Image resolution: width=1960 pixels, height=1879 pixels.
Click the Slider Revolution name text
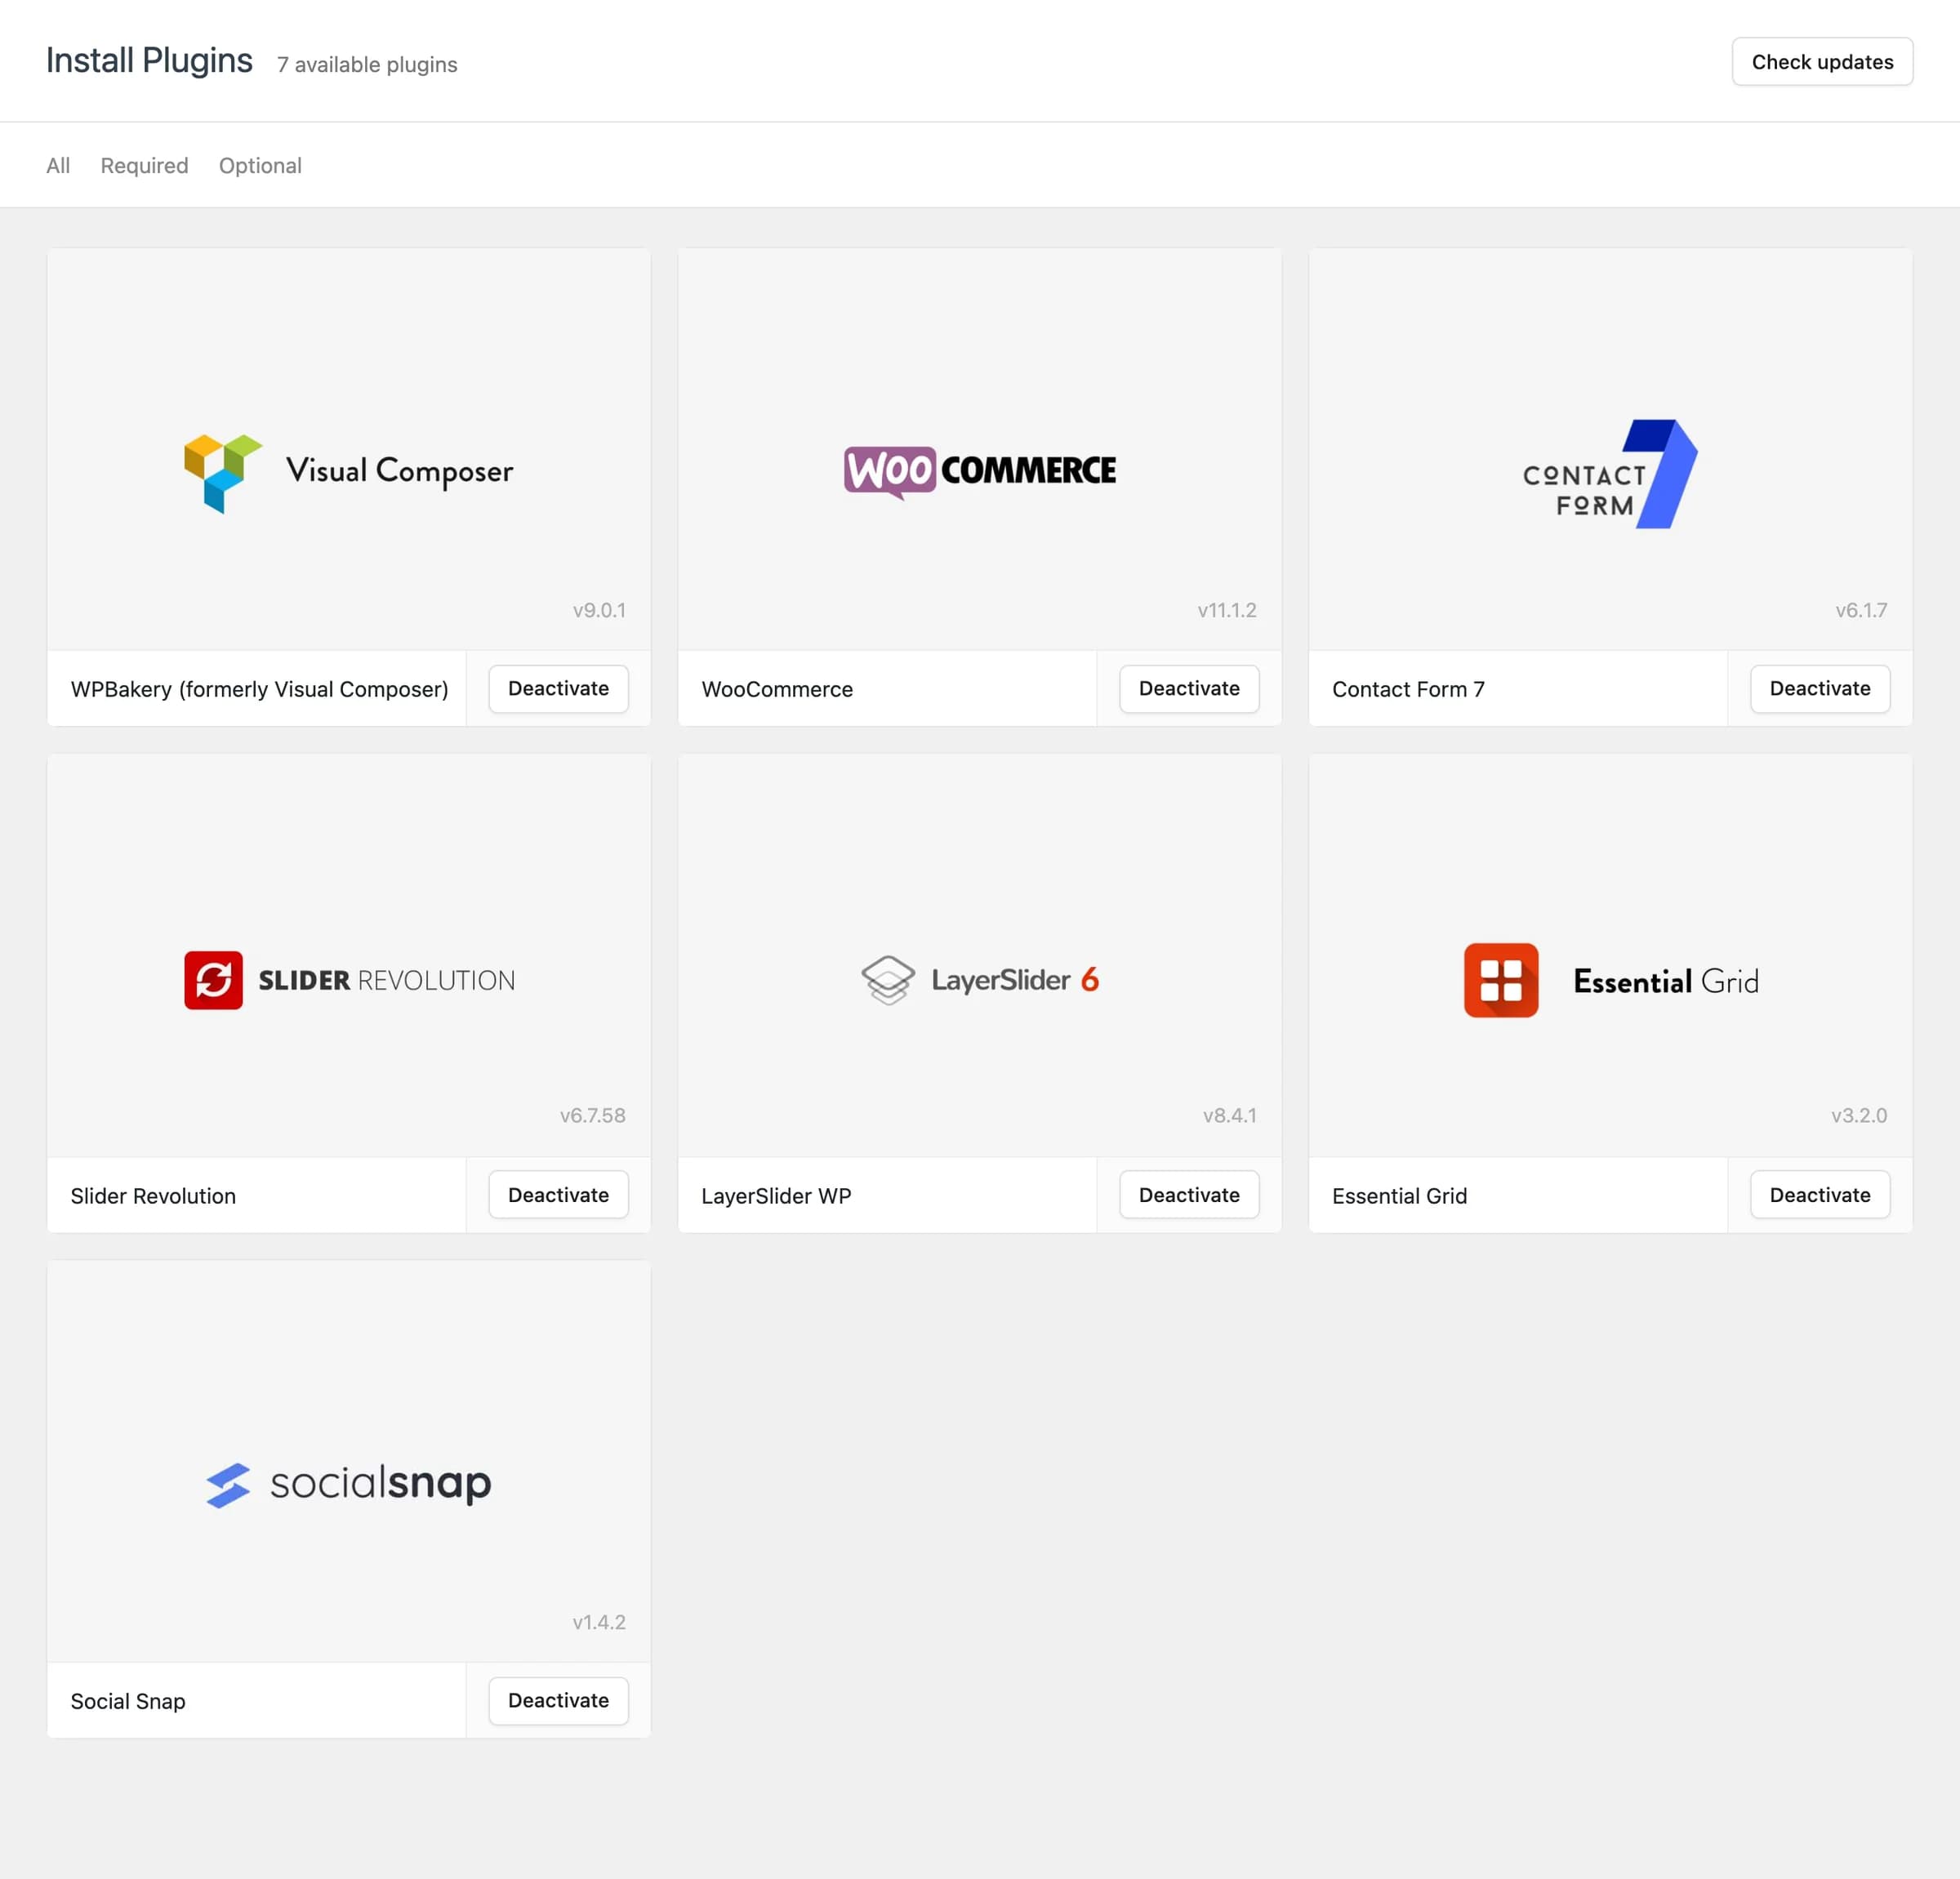[x=153, y=1196]
